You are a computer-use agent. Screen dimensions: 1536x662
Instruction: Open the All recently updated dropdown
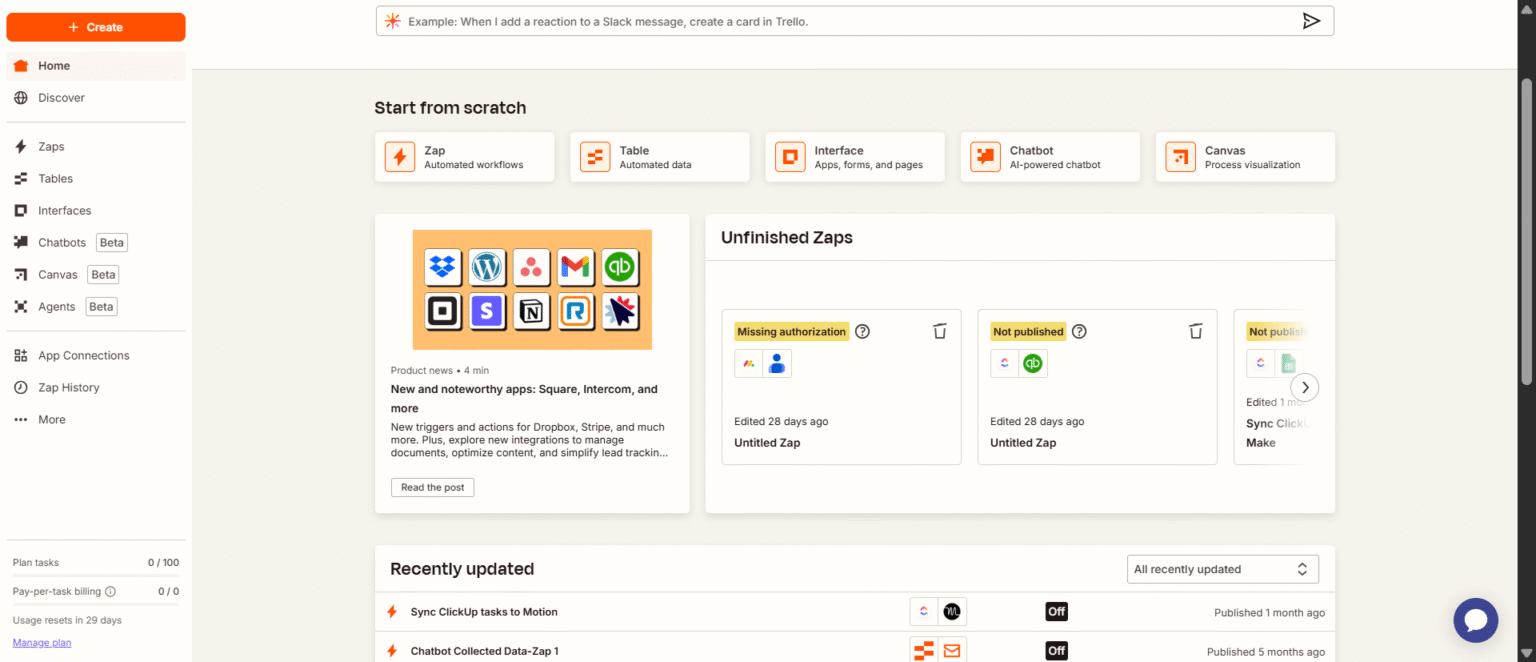pyautogui.click(x=1222, y=568)
